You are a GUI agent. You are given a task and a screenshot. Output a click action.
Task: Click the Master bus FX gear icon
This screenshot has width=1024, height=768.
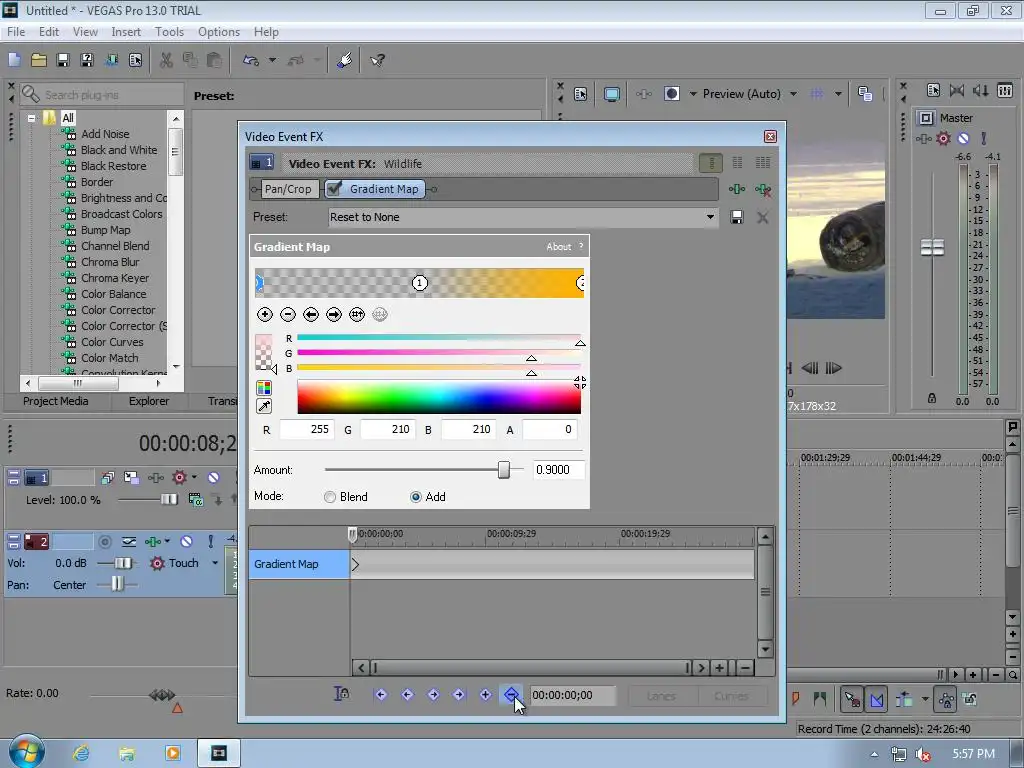[943, 138]
